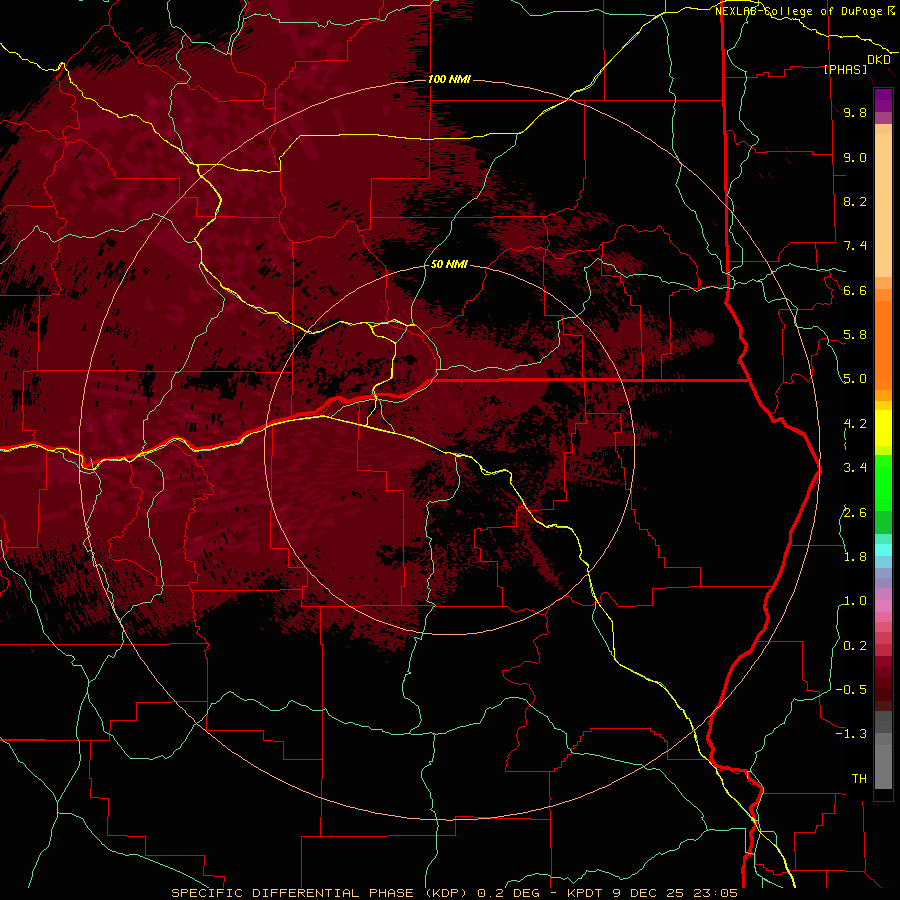Pick the pink segment of the color bar
The width and height of the screenshot is (900, 900).
(x=883, y=606)
